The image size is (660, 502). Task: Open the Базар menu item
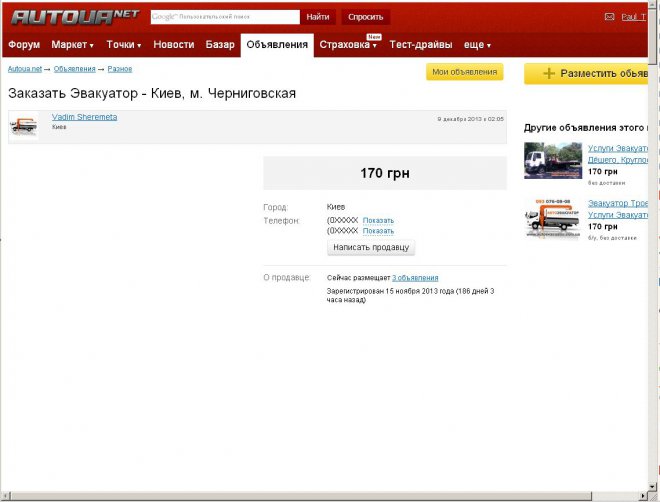click(220, 45)
